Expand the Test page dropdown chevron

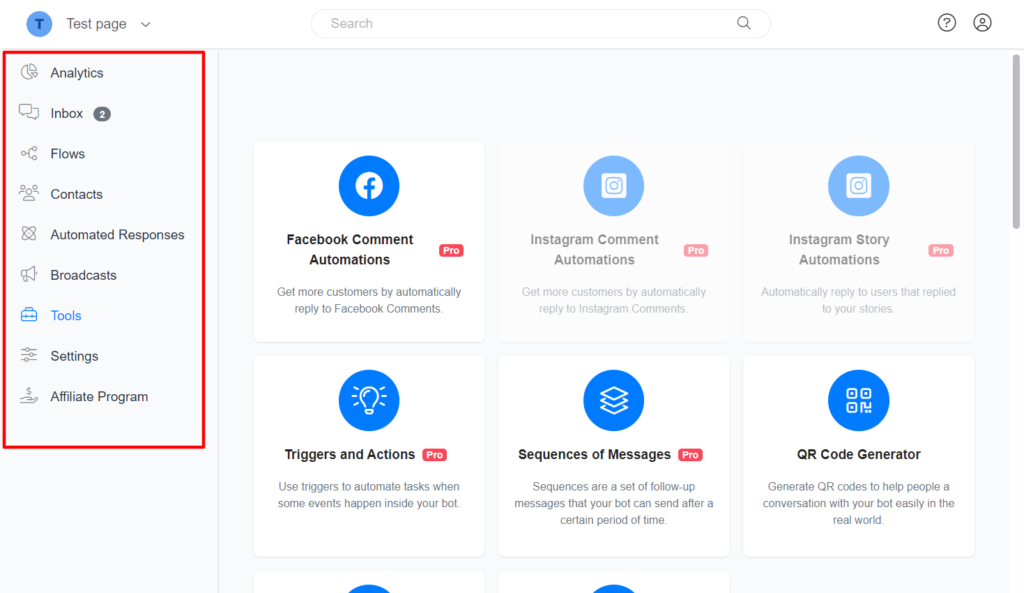[x=146, y=25]
